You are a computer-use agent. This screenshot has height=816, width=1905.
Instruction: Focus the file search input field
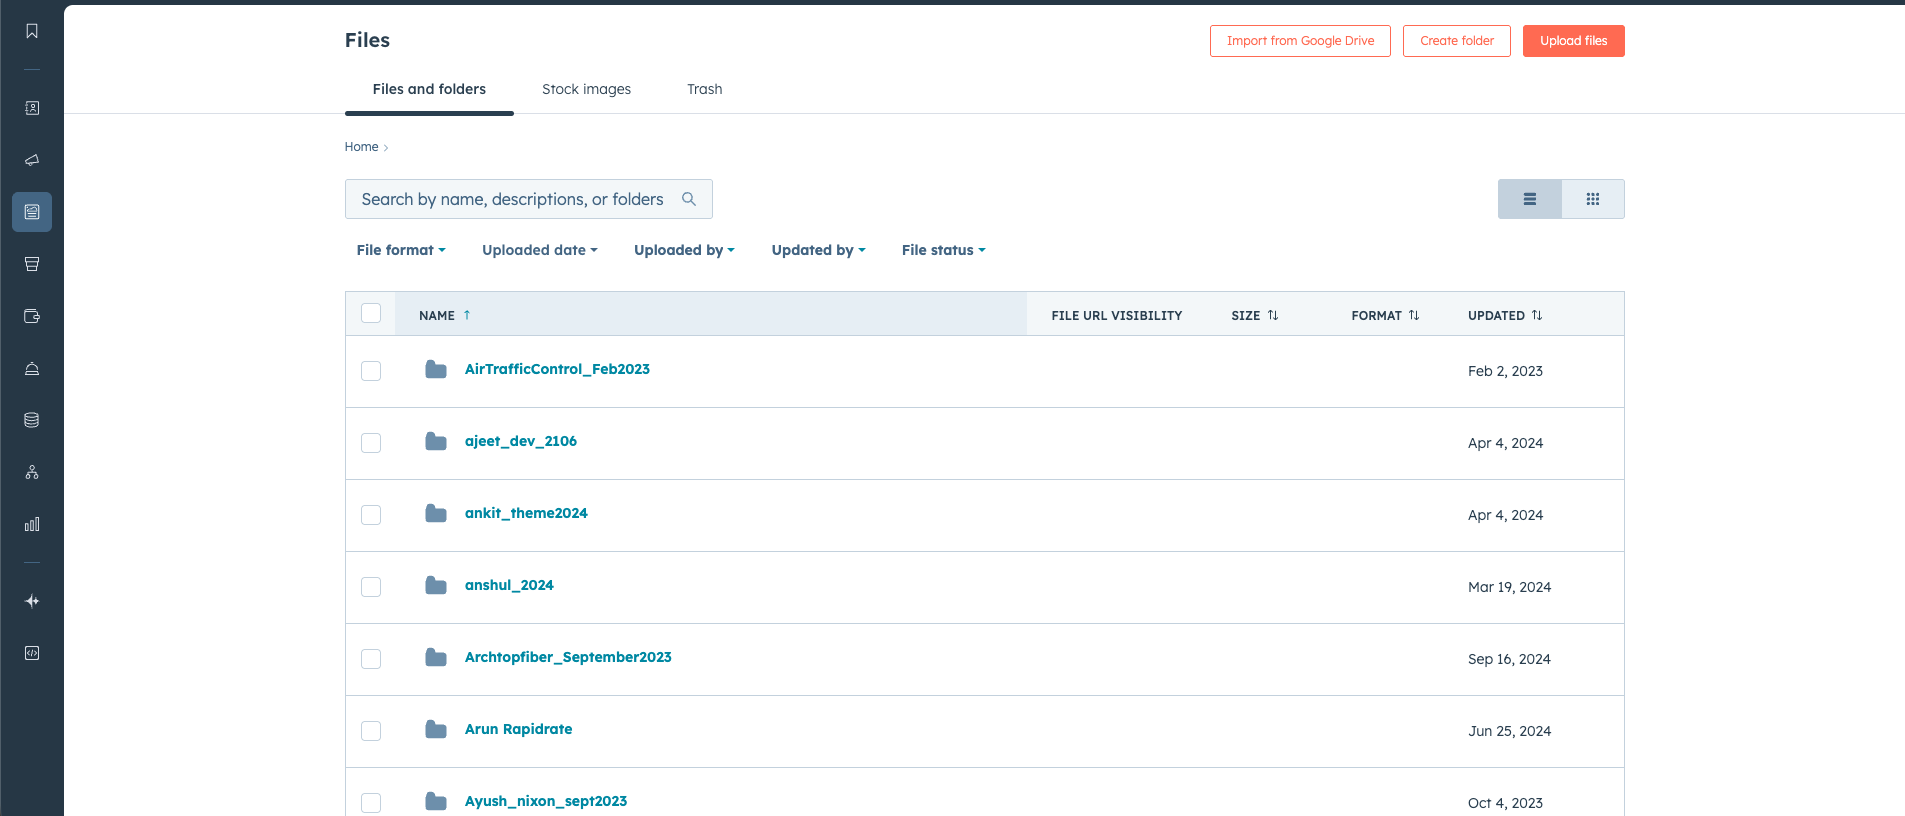click(528, 199)
